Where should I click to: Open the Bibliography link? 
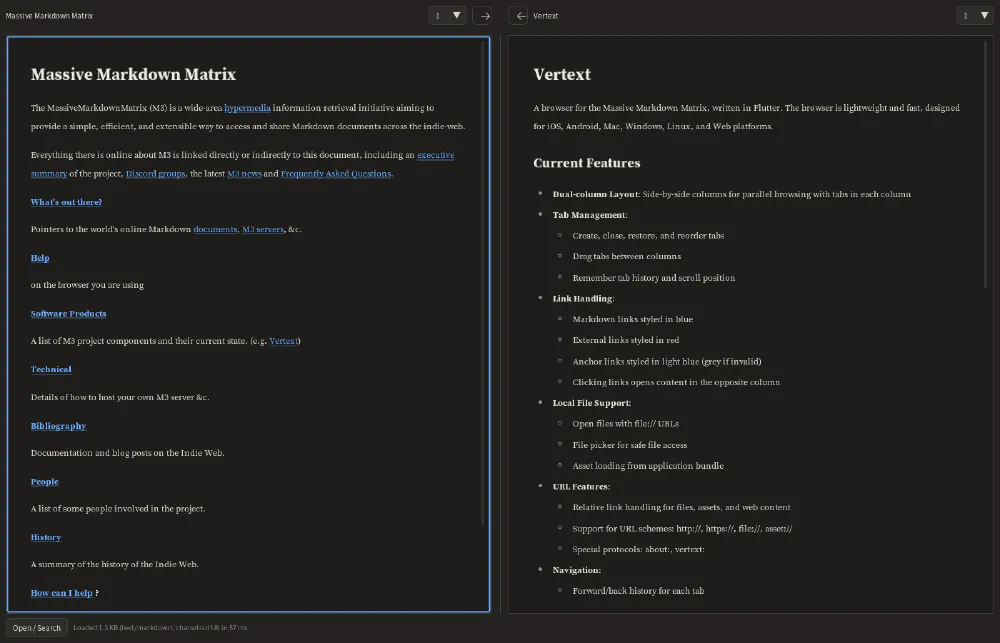pos(58,426)
